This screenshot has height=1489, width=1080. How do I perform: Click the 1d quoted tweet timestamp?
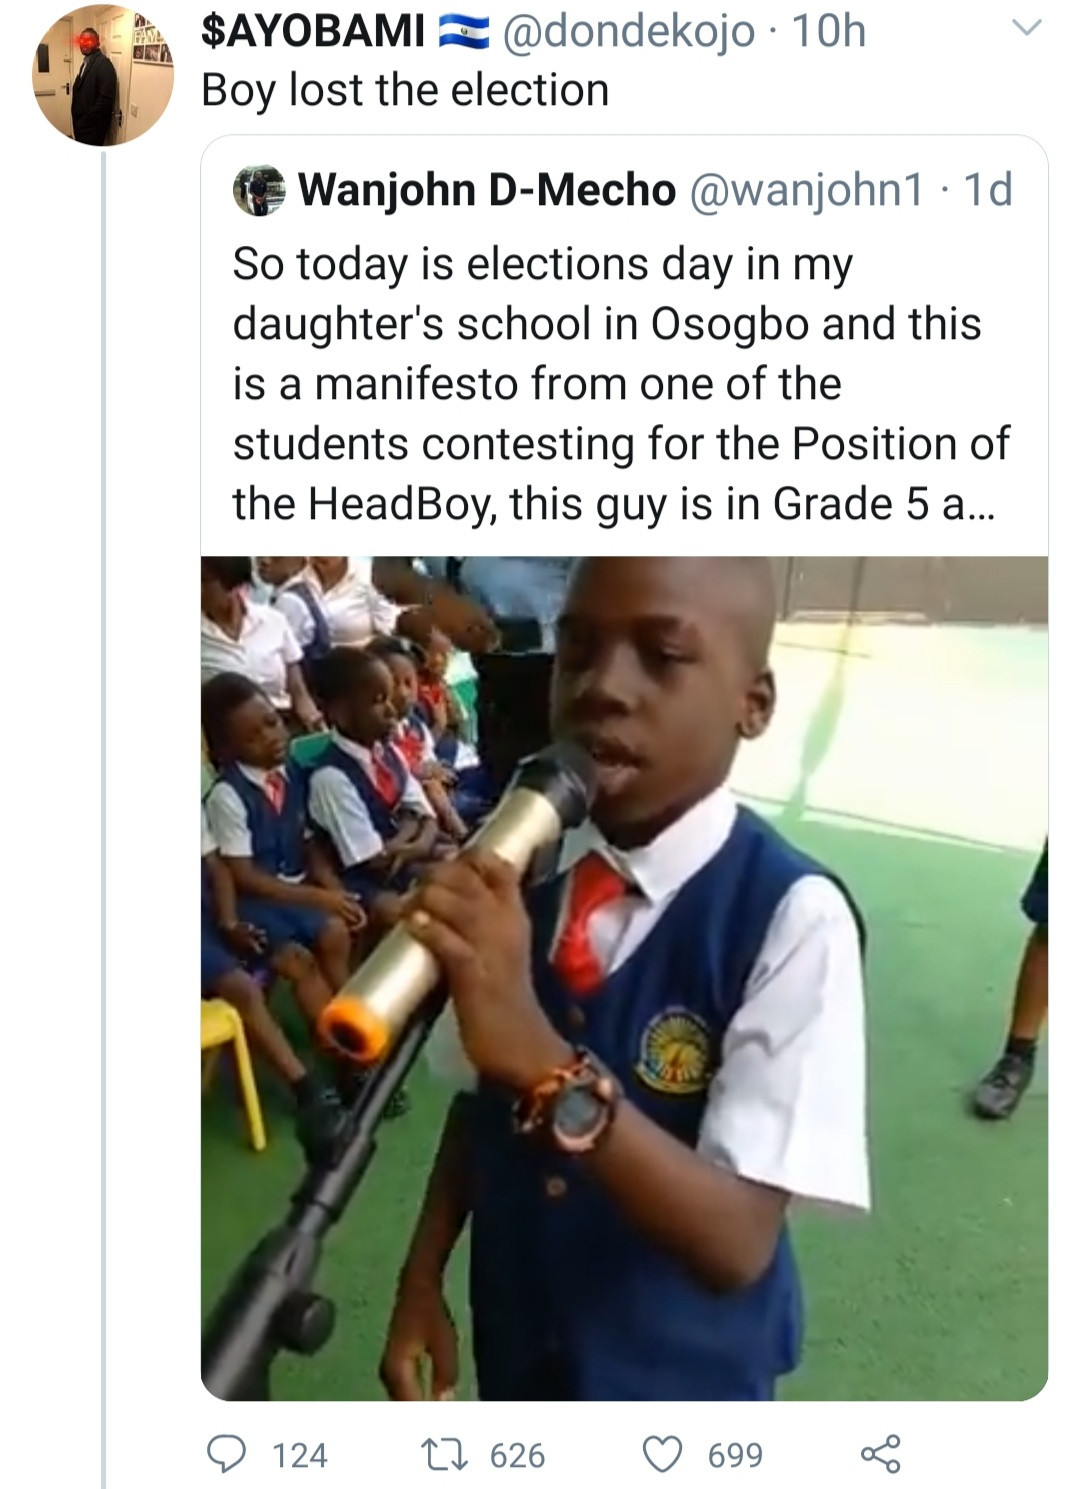coord(987,190)
